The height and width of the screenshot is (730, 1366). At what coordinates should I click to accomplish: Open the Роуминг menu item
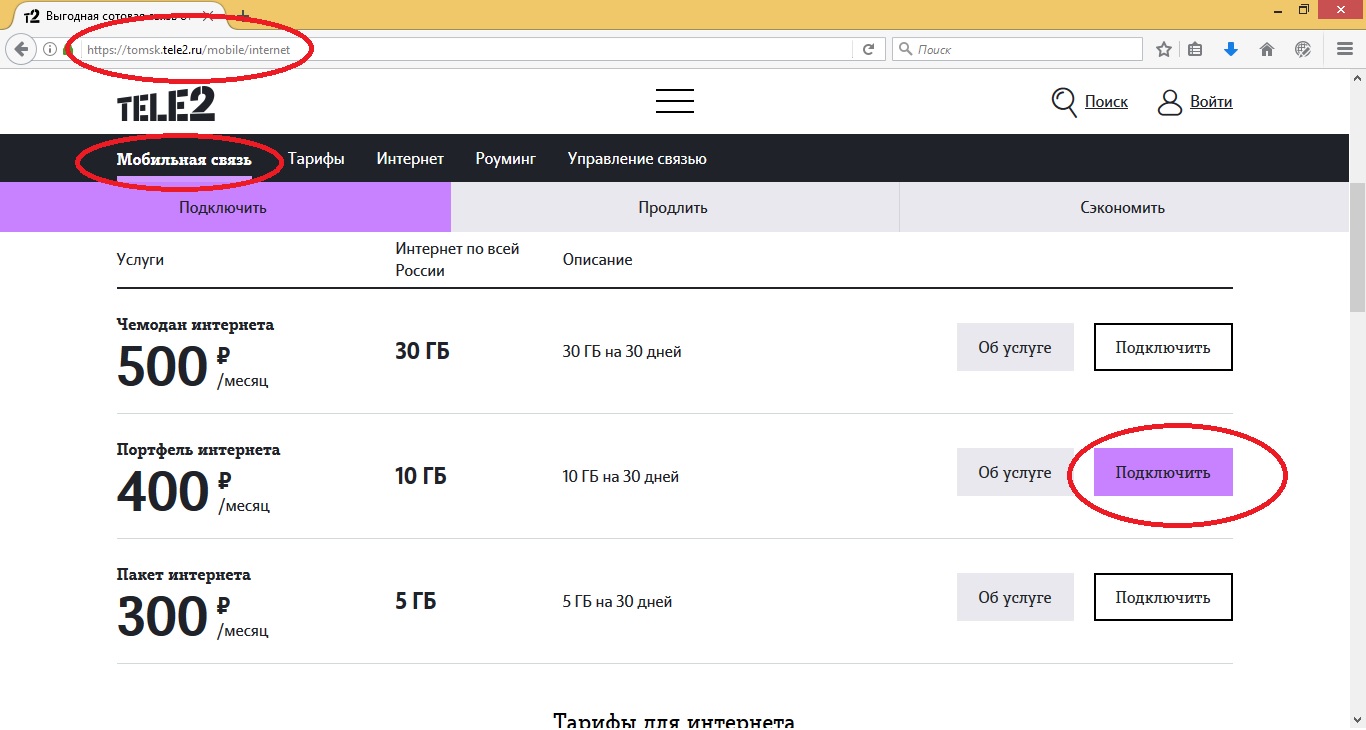click(x=505, y=158)
